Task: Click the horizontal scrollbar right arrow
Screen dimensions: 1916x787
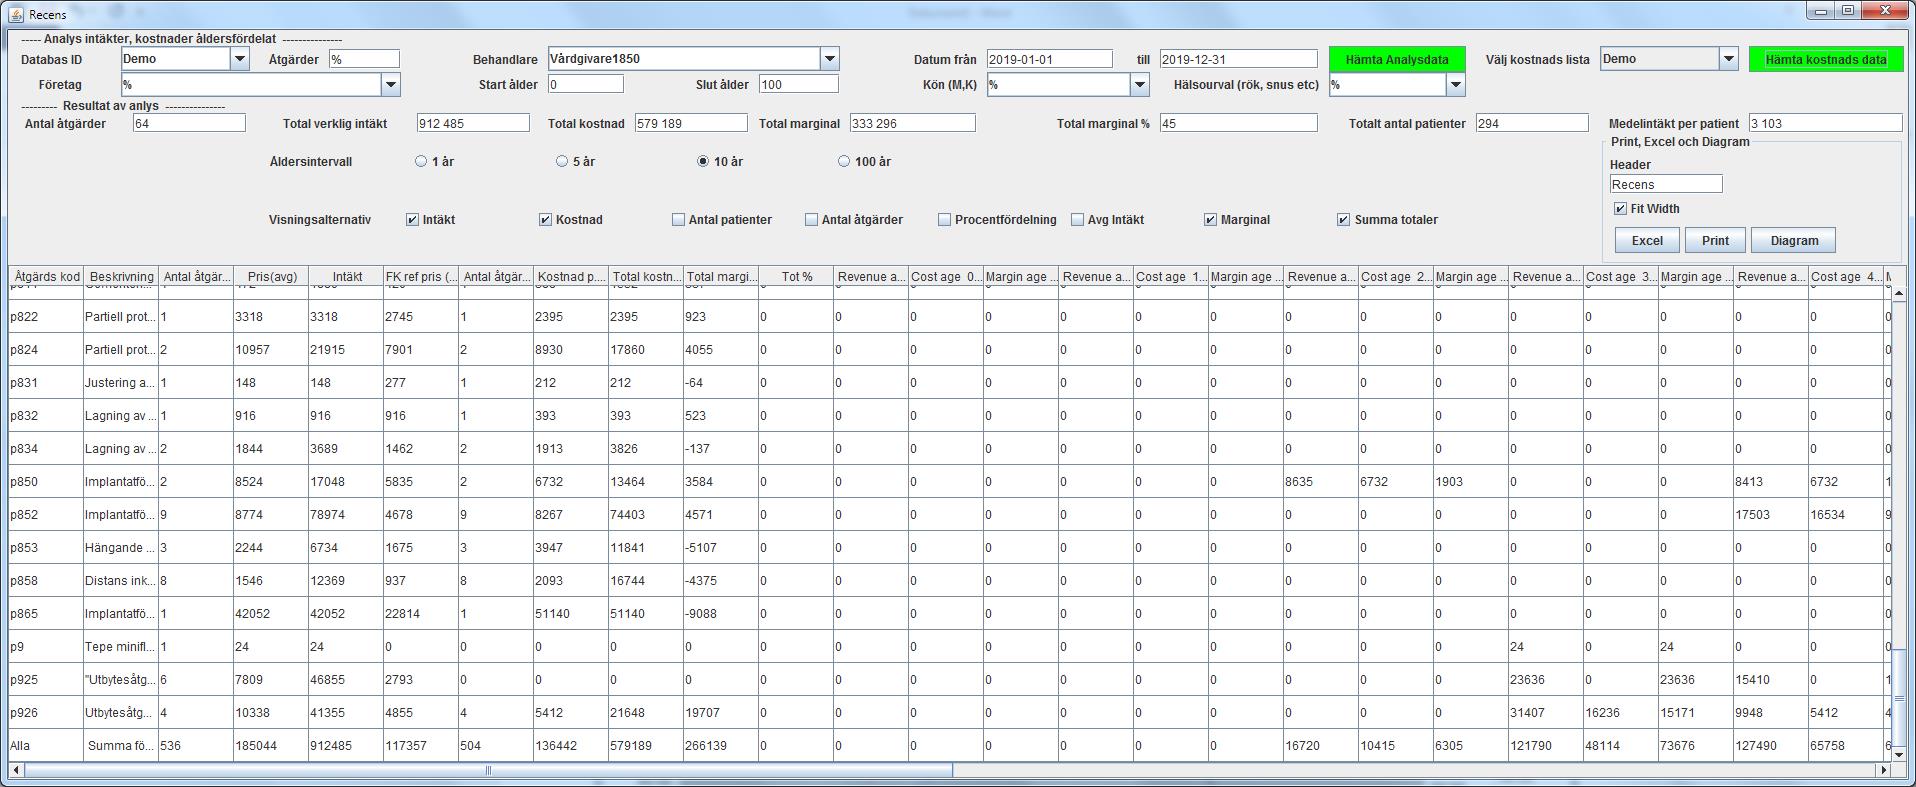Action: click(x=1883, y=770)
